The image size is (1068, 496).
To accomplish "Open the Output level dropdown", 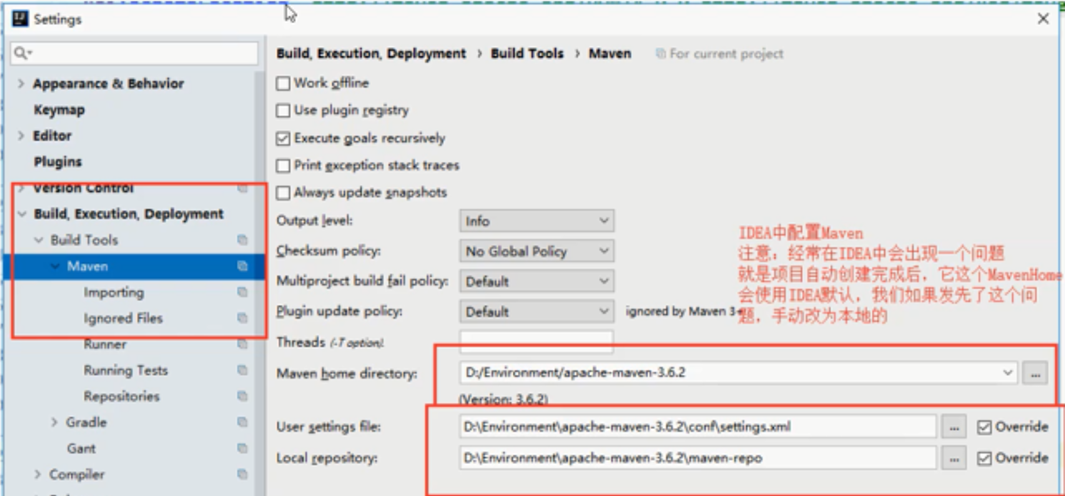I will 537,221.
